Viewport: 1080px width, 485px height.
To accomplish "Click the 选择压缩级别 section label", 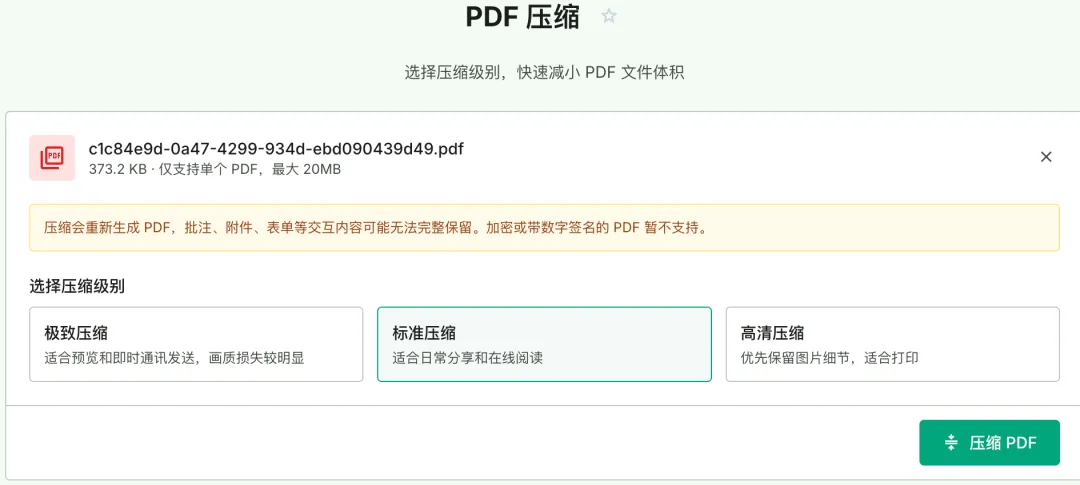I will point(77,287).
